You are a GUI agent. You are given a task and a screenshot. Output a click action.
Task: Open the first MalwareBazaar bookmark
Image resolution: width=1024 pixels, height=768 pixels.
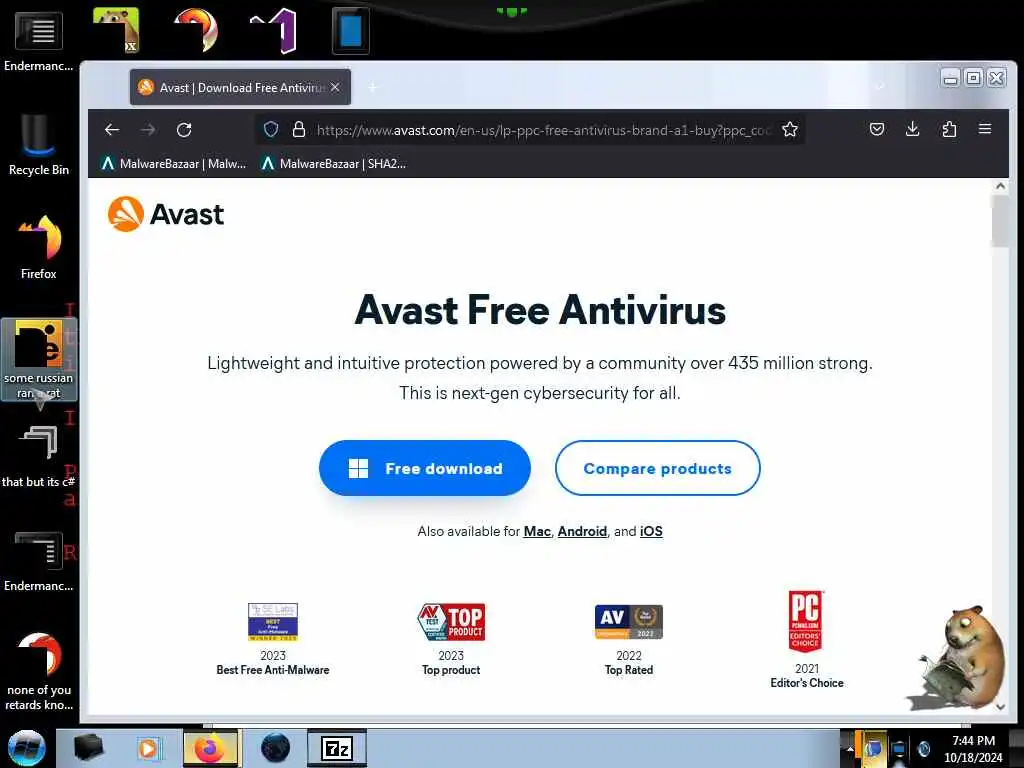174,164
